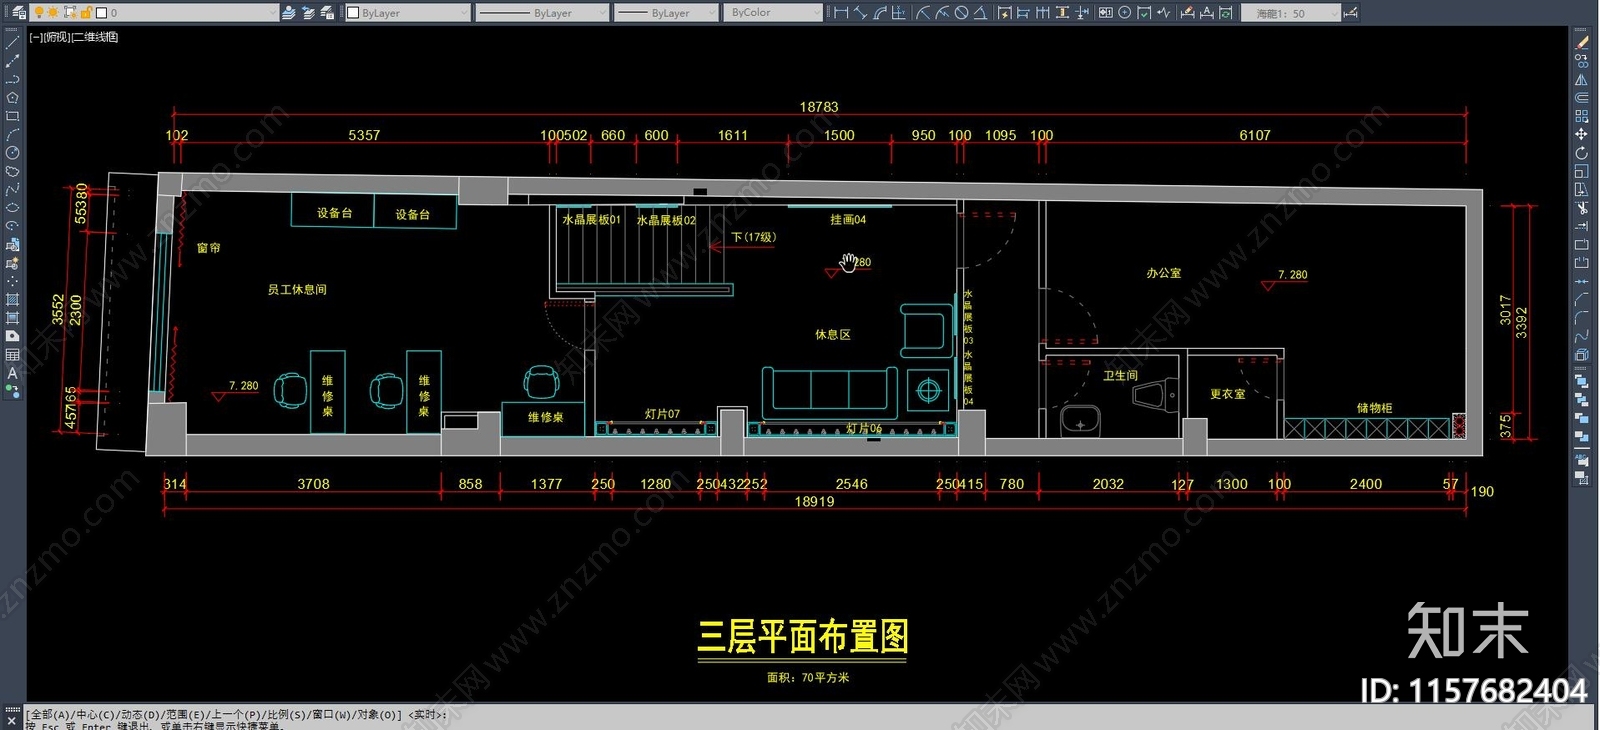Select the Table tool

pos(12,355)
